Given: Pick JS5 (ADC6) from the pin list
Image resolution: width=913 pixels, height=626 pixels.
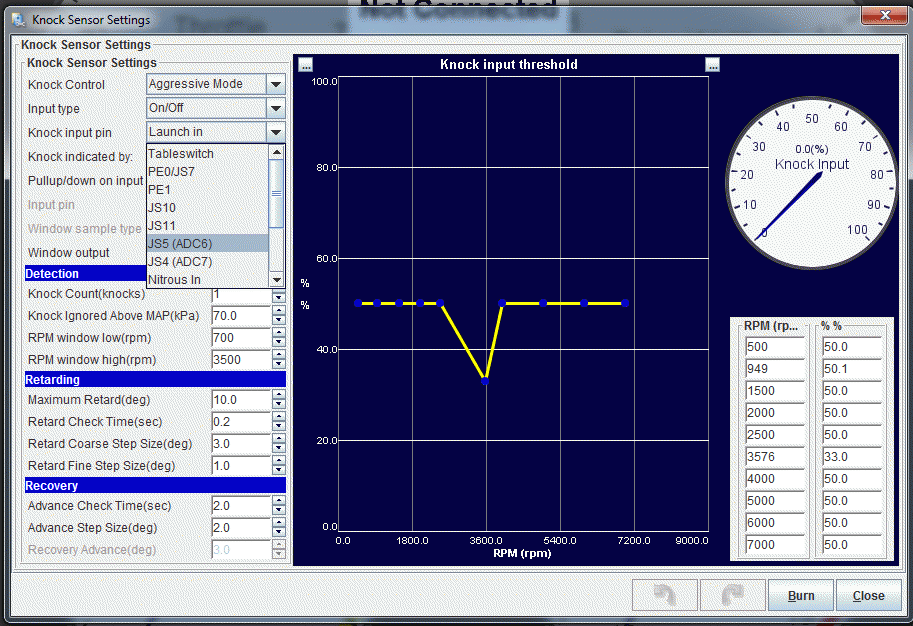Looking at the screenshot, I should tap(208, 244).
